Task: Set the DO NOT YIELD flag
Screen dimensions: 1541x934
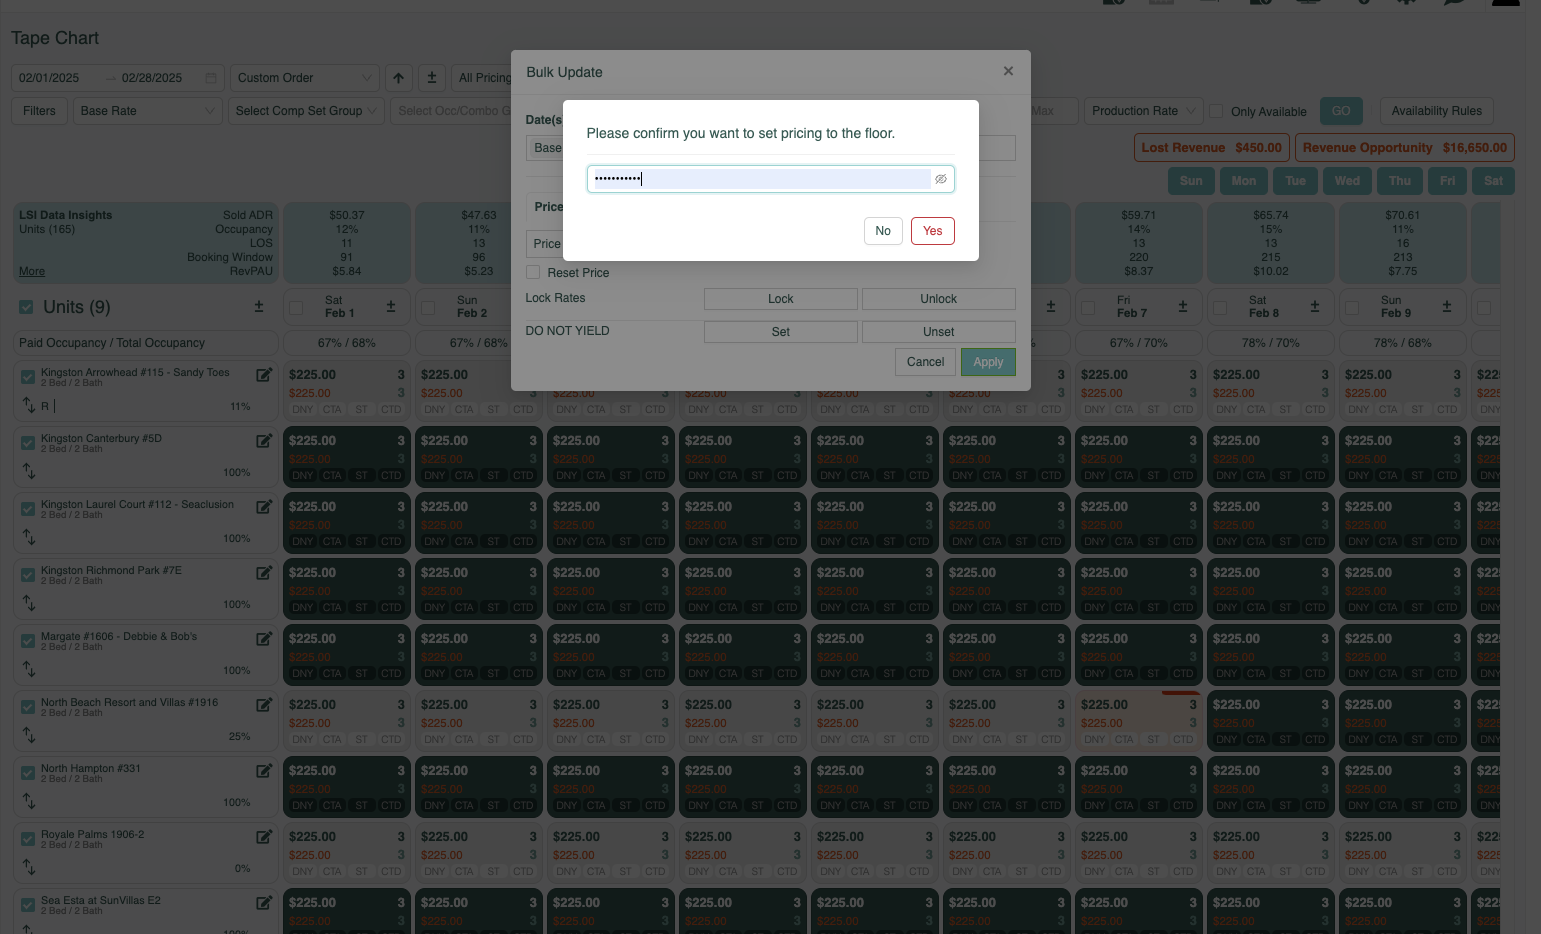Action: tap(781, 332)
